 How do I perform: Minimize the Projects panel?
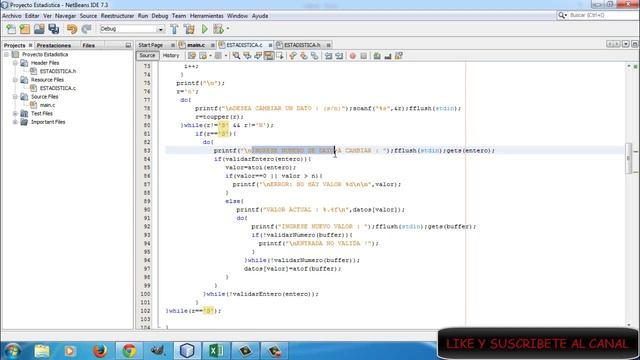(128, 45)
